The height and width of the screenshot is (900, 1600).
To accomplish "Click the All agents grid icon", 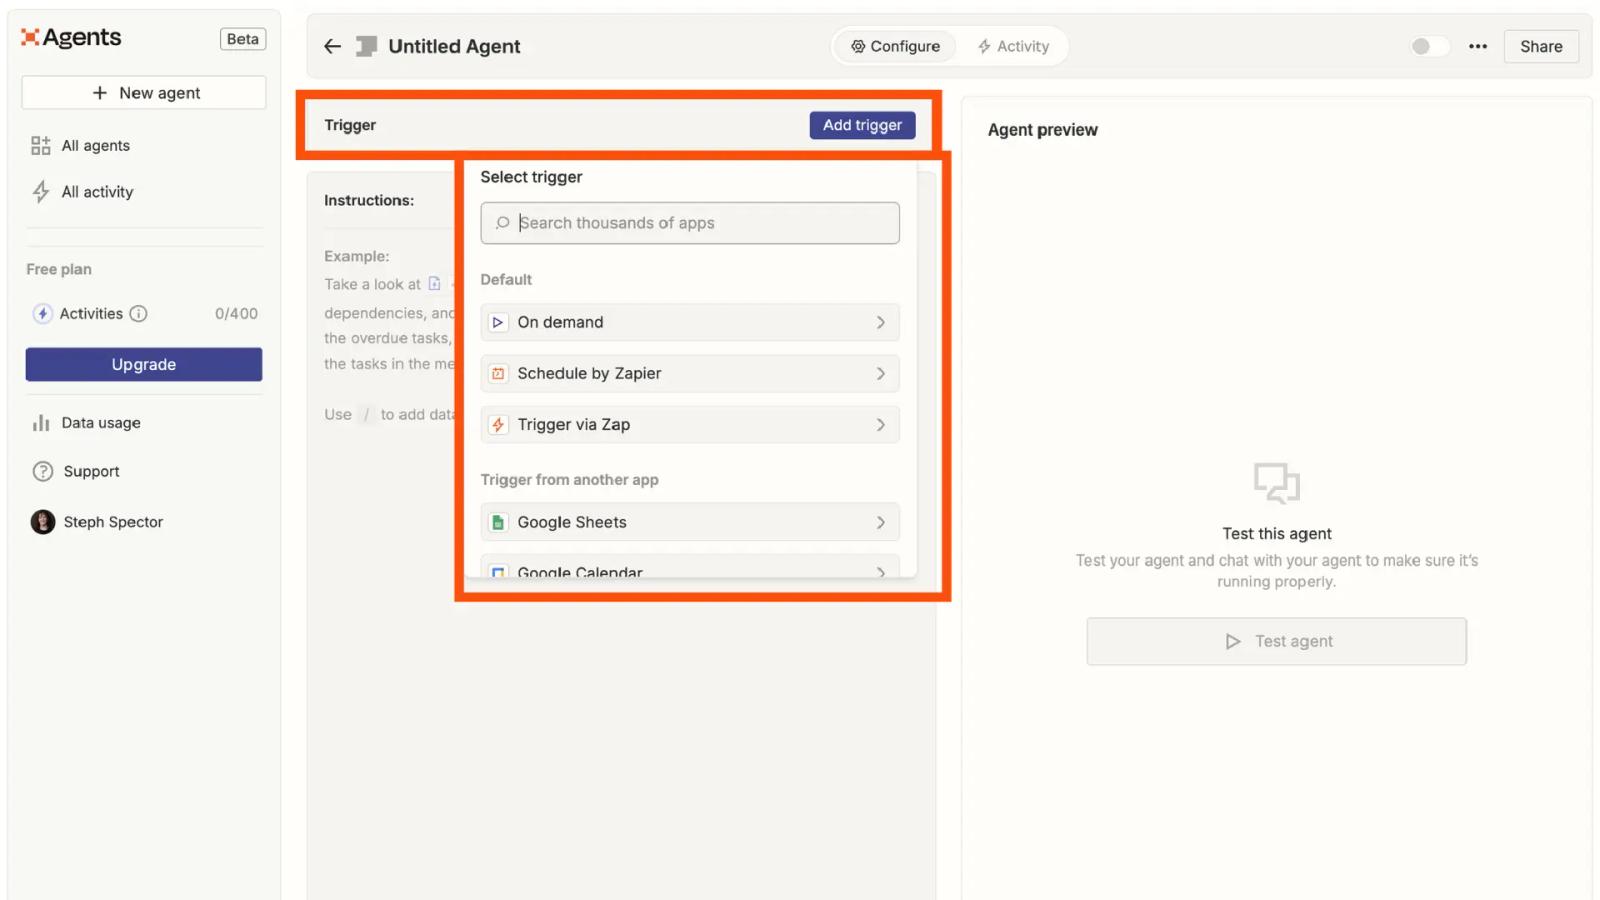I will click(41, 146).
